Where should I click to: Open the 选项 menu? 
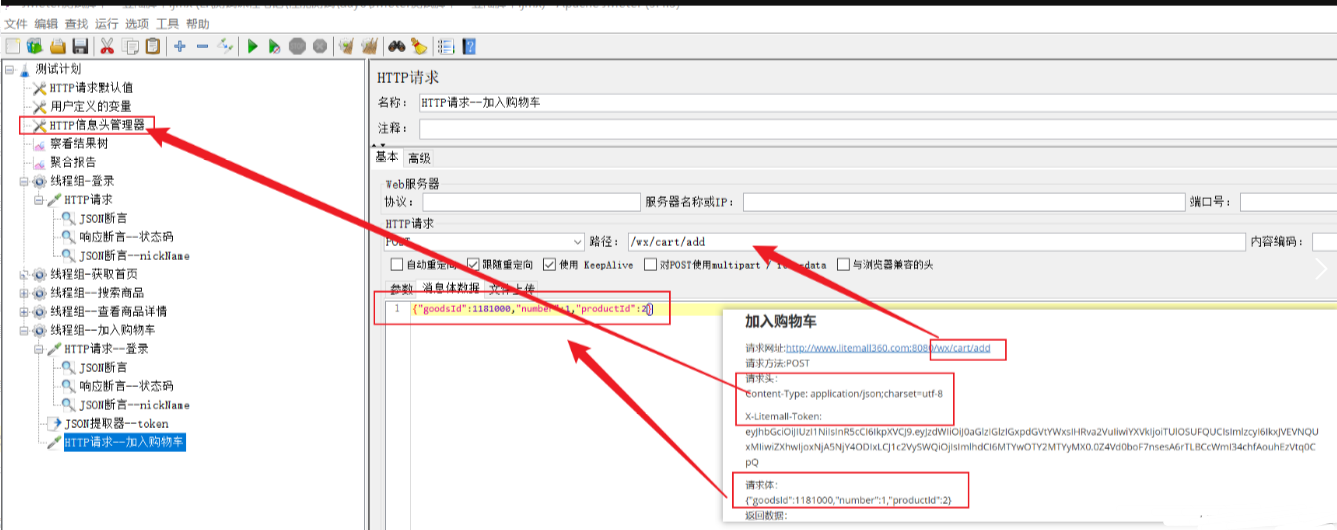137,23
